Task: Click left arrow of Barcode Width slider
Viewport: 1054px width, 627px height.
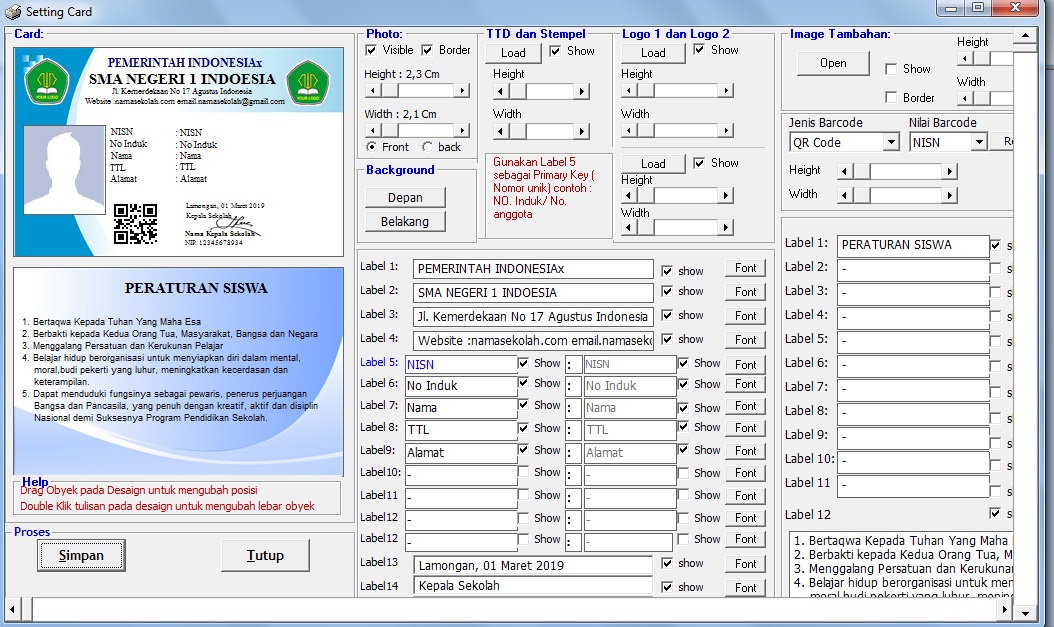Action: (x=845, y=196)
